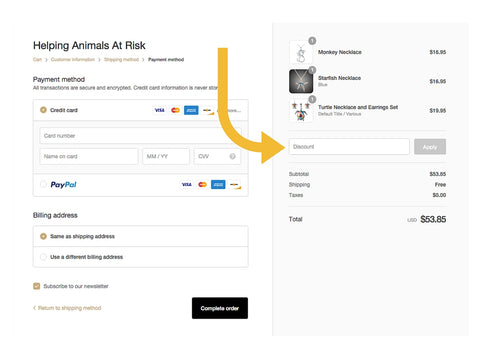Click Discover icon in Credit card row

(207, 110)
